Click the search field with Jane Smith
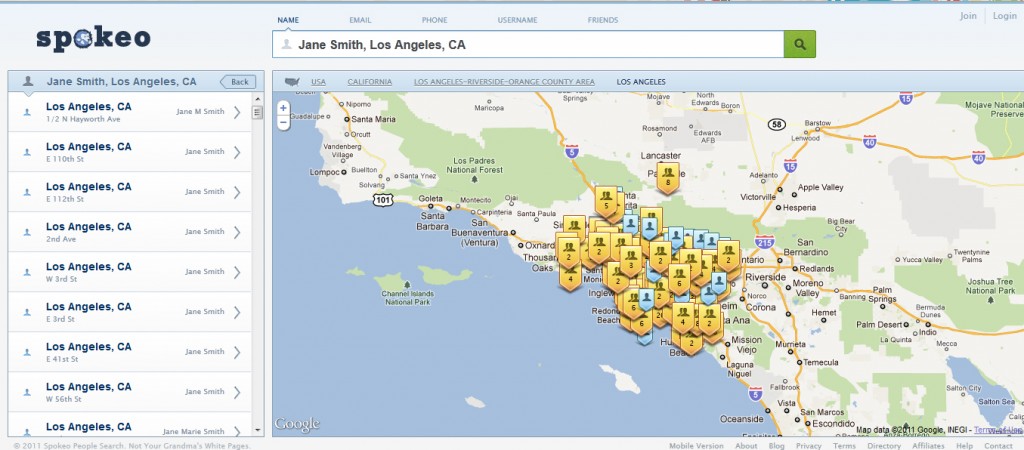The width and height of the screenshot is (1024, 450). point(528,44)
